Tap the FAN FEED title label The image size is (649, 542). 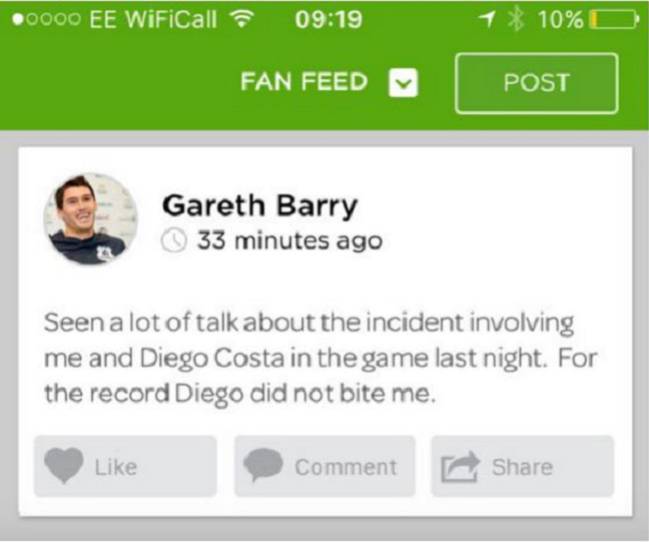coord(304,81)
